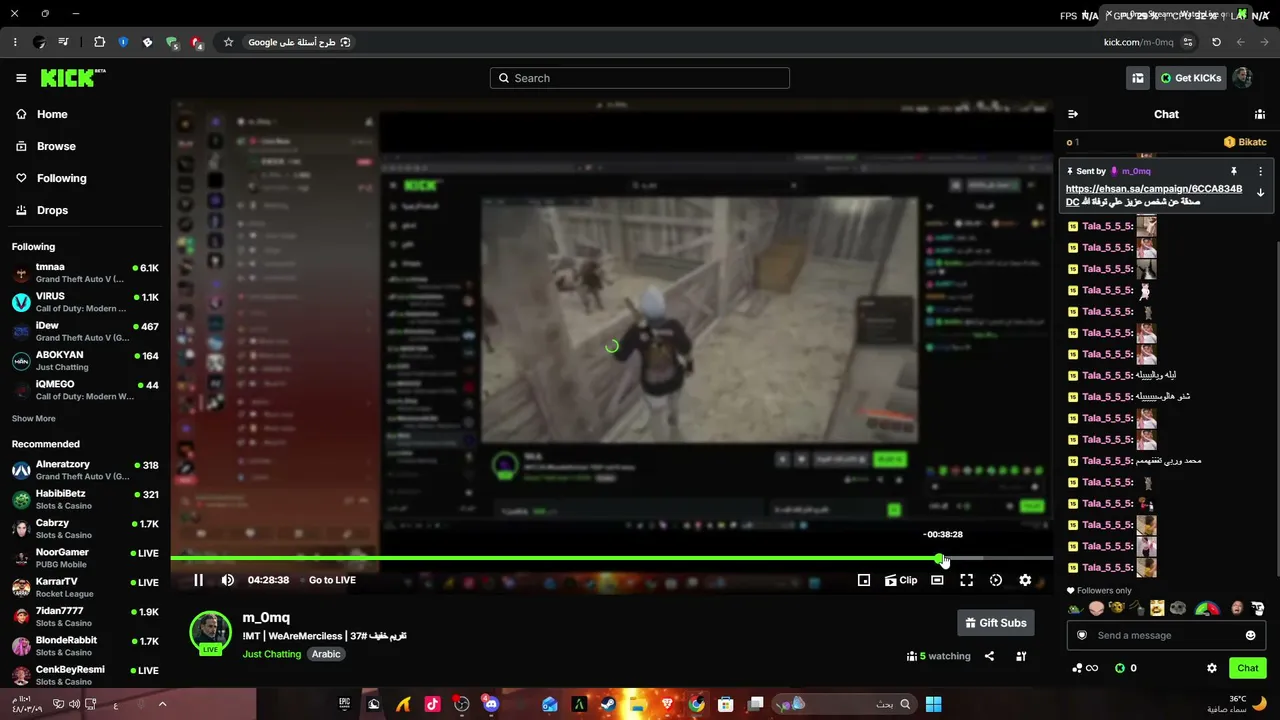Image resolution: width=1280 pixels, height=720 pixels.
Task: Go to Browse section
Action: point(46,146)
